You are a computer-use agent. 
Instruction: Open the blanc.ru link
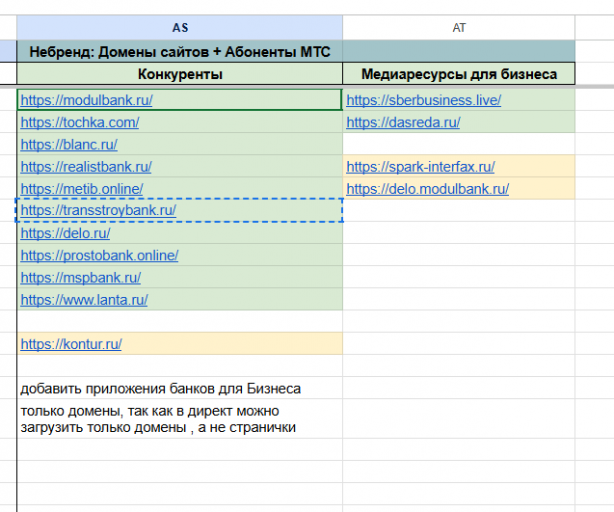coord(69,145)
